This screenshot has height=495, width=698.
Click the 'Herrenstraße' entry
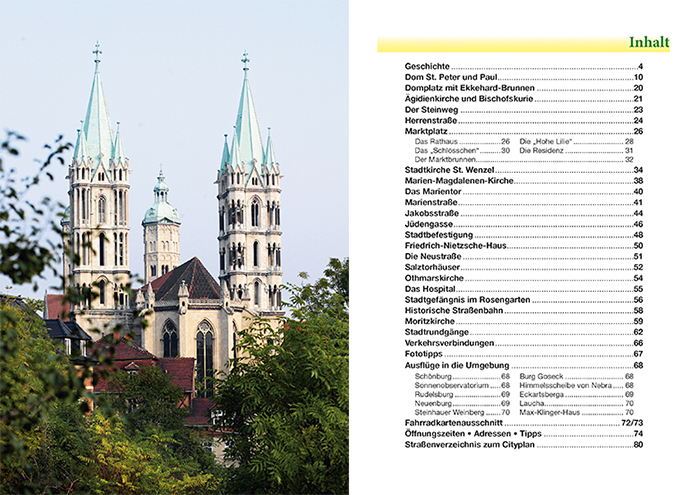pos(524,120)
